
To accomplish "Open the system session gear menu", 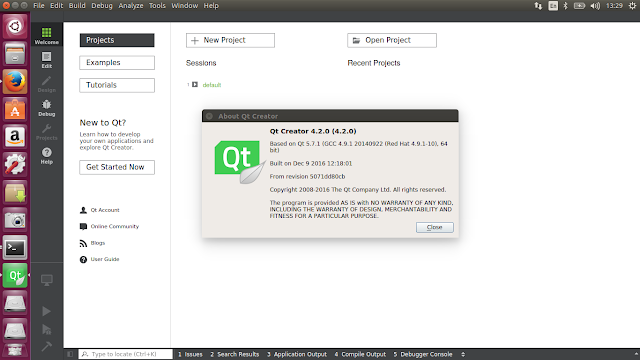I will coord(632,6).
